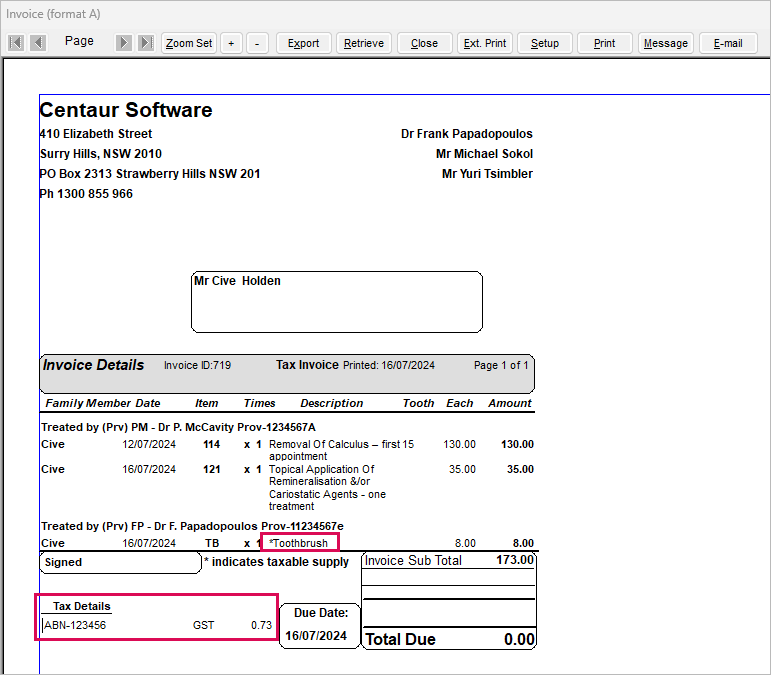This screenshot has width=771, height=675.
Task: Zoom out with the minus button
Action: [x=257, y=43]
